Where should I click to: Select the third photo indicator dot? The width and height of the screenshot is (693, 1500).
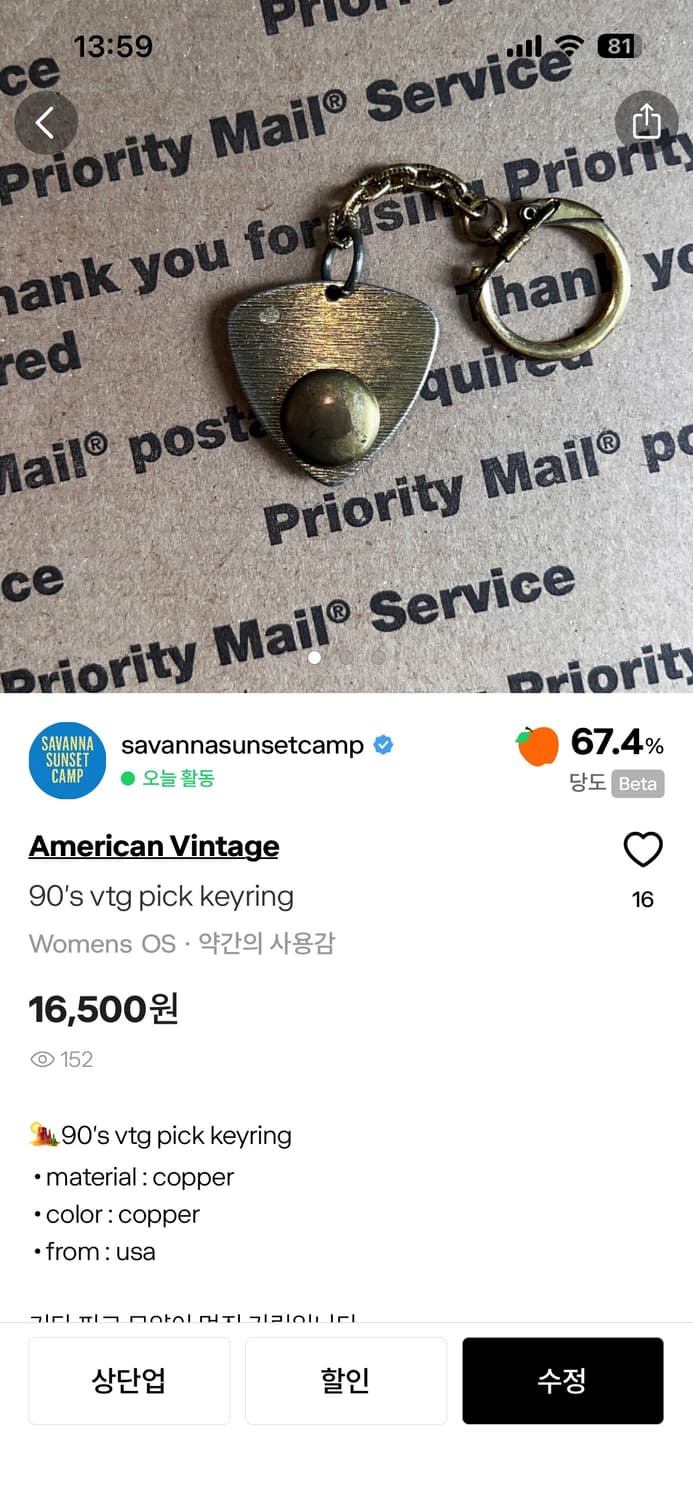point(378,657)
